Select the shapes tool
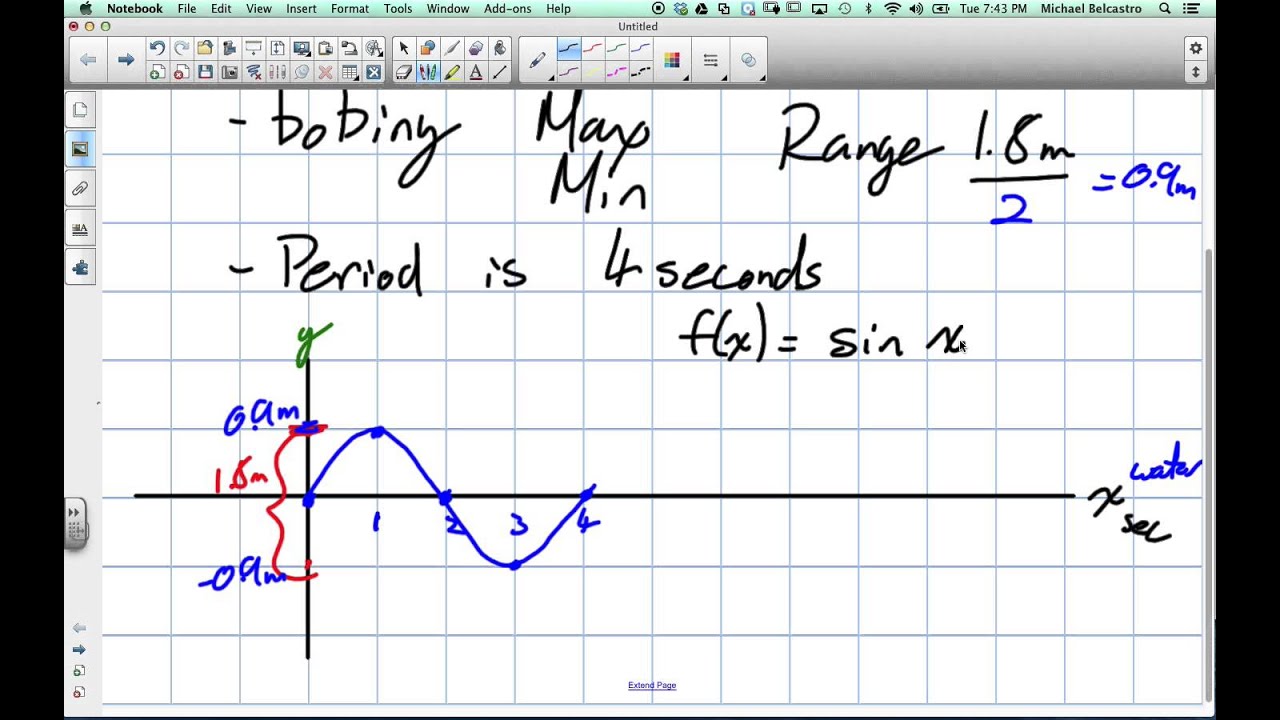The image size is (1280, 720). point(428,48)
